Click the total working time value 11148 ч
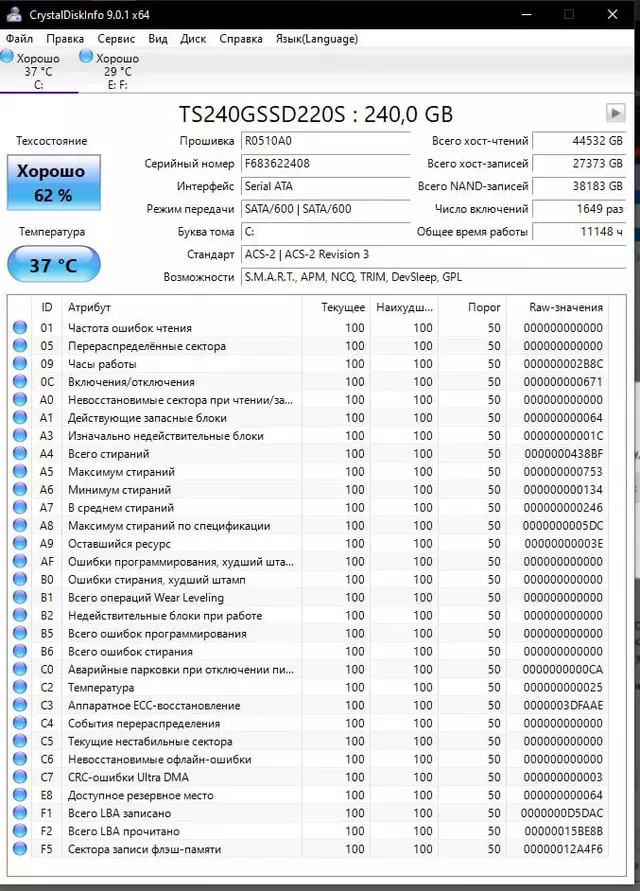 (579, 232)
